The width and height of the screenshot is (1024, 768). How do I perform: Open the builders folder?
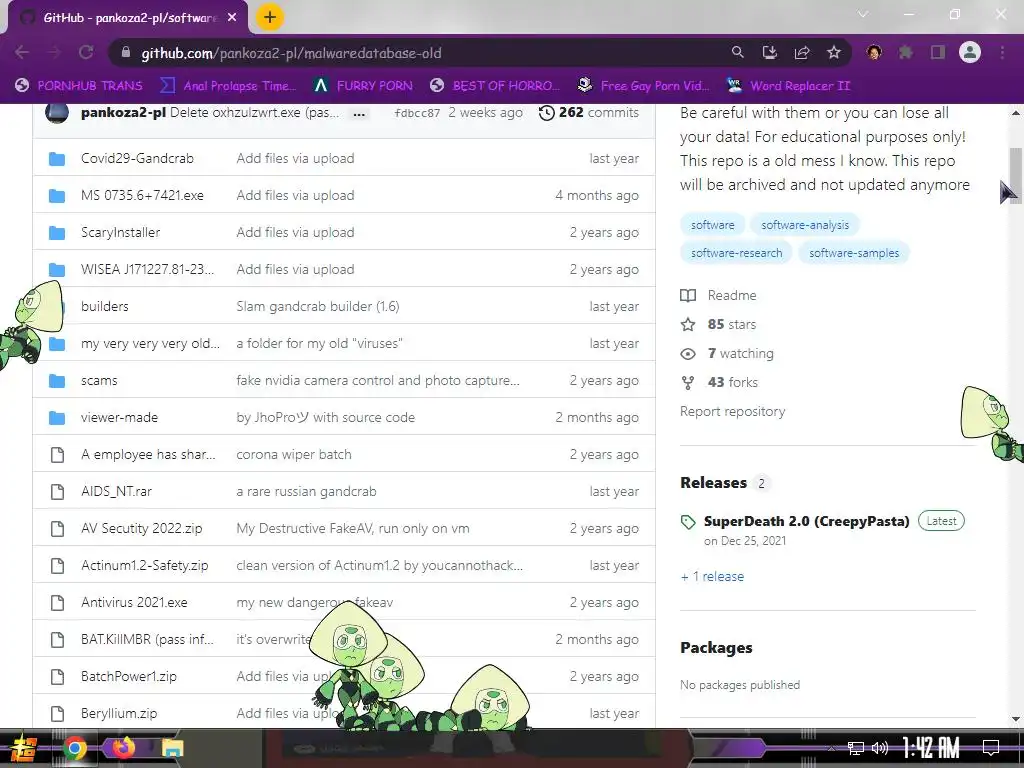click(x=104, y=306)
